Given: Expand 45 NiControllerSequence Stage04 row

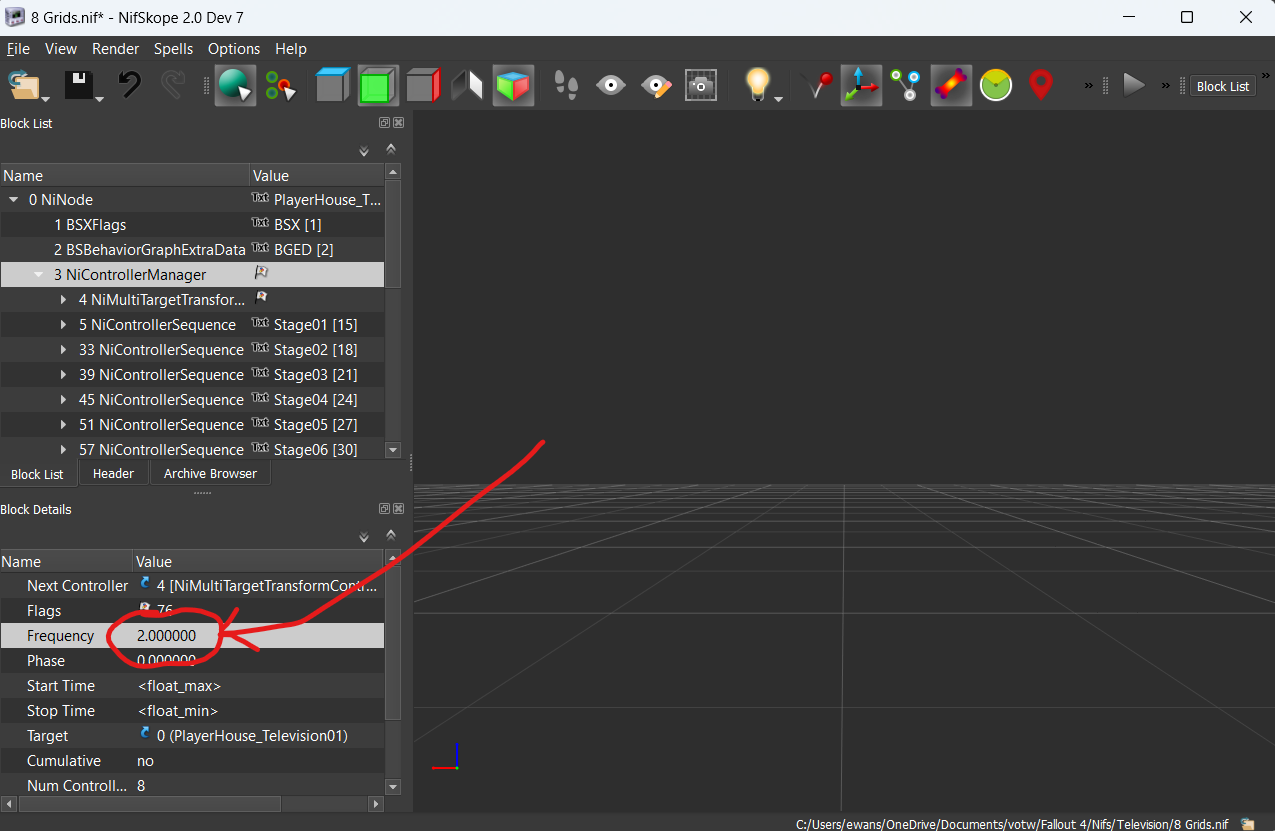Looking at the screenshot, I should (x=64, y=400).
